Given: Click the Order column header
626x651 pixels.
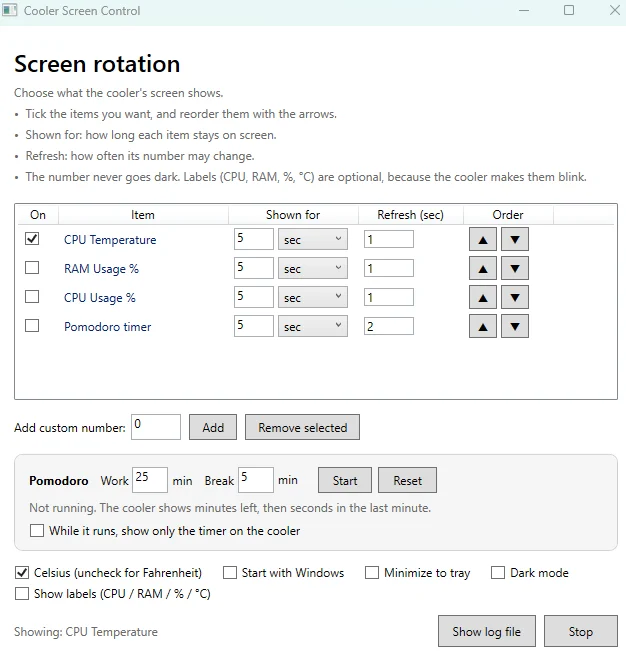Looking at the screenshot, I should pyautogui.click(x=508, y=215).
